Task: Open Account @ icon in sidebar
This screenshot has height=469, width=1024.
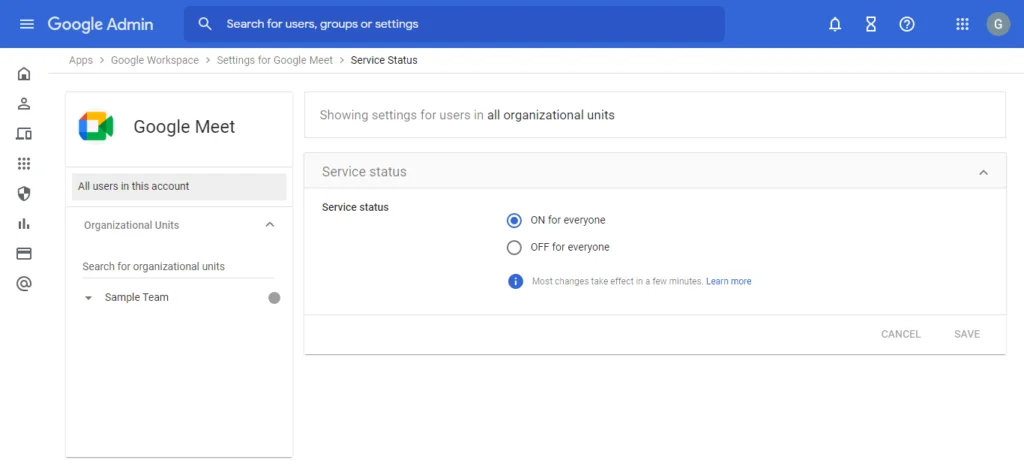Action: [x=24, y=283]
